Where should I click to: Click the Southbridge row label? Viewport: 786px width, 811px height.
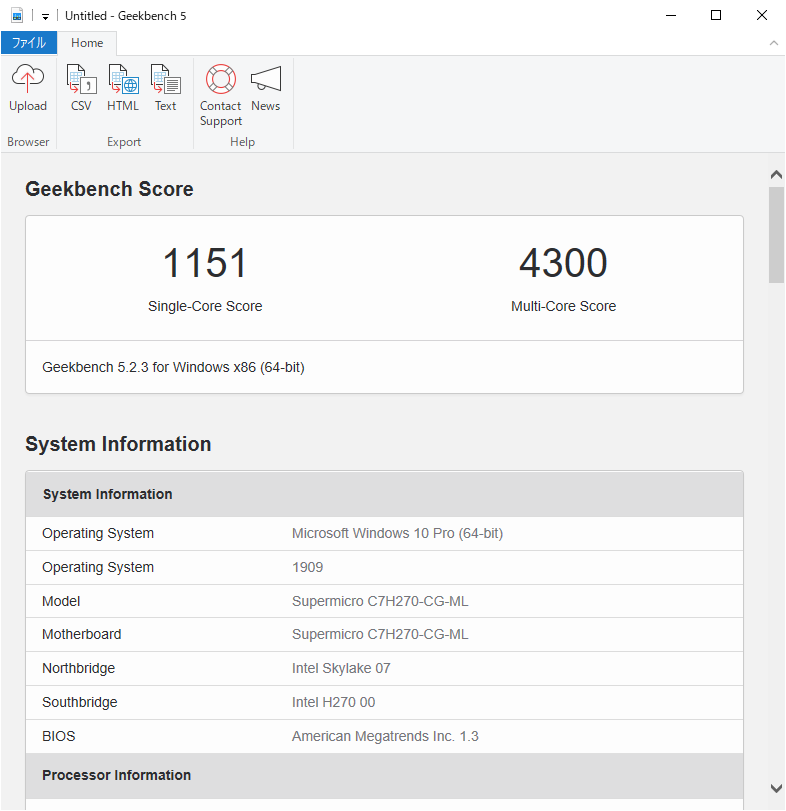80,702
